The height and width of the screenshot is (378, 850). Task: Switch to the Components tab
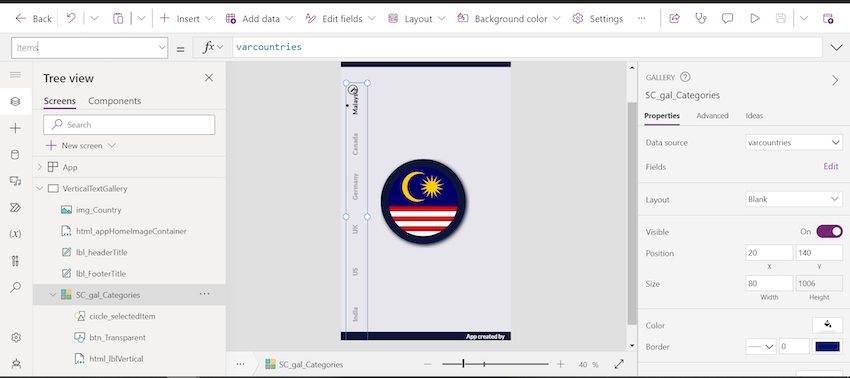(x=114, y=101)
